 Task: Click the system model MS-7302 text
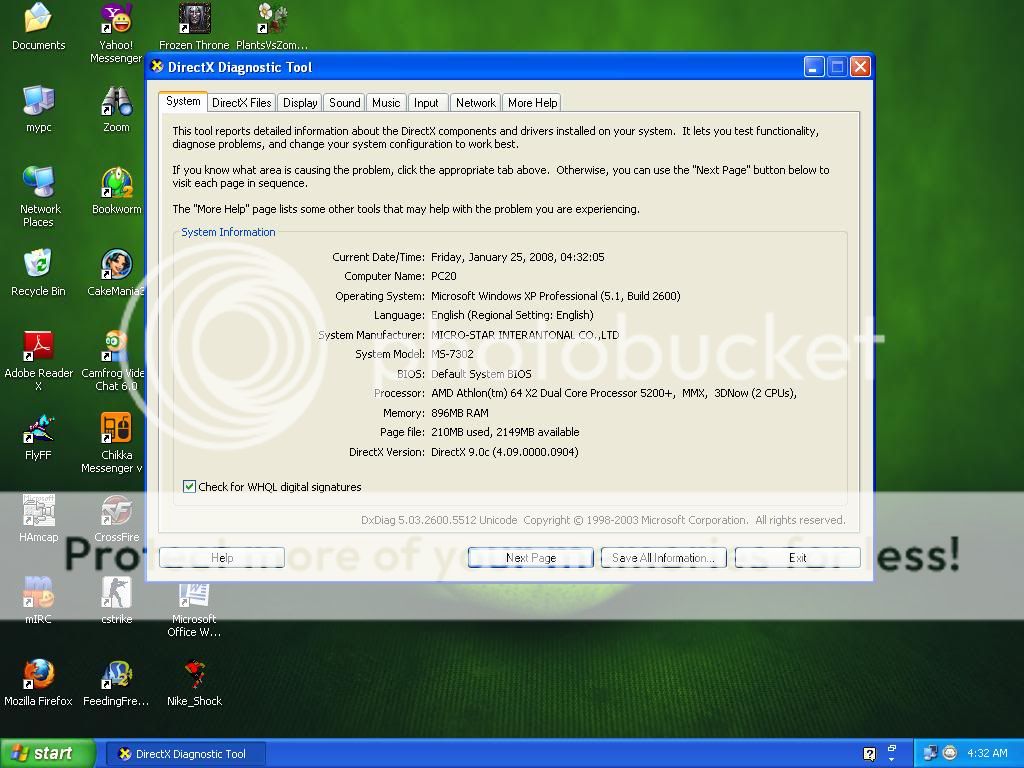[453, 354]
